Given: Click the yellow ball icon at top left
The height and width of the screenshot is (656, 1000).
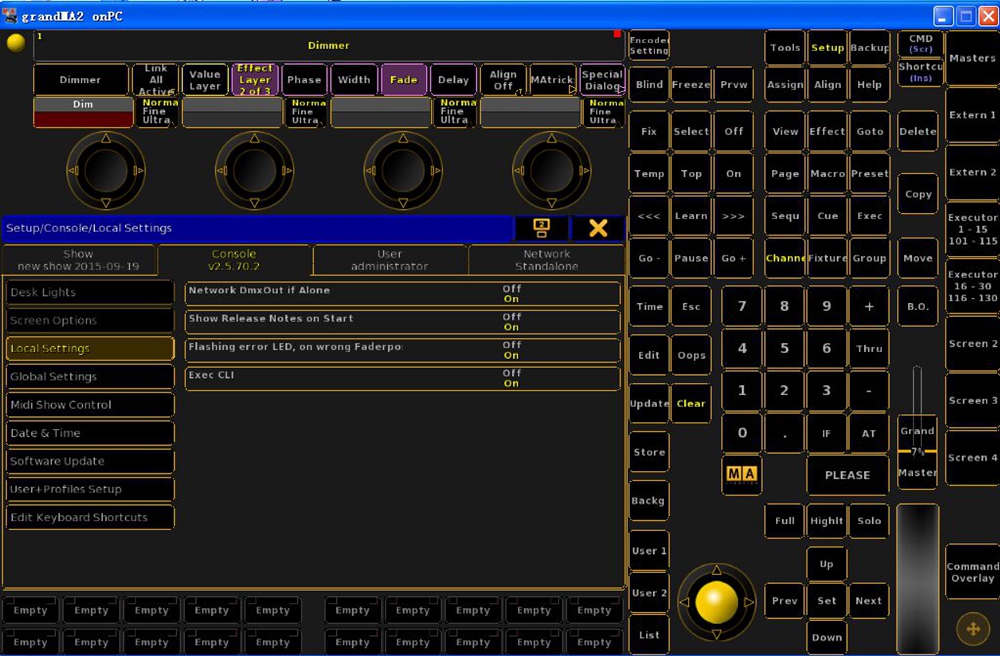Looking at the screenshot, I should 15,42.
